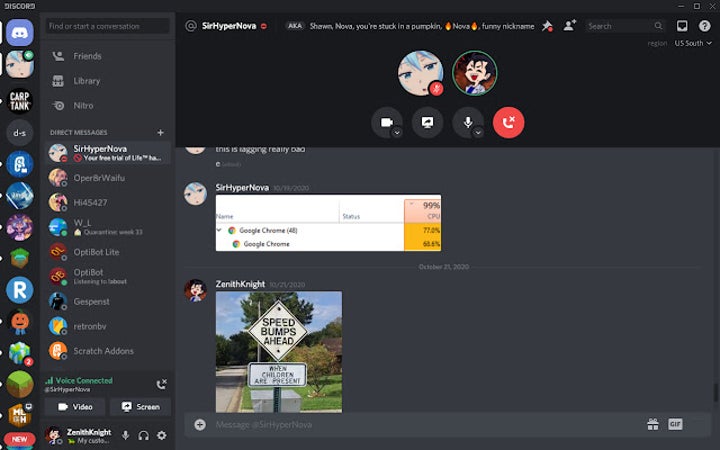
Task: Go to the Friends tab
Action: click(x=87, y=56)
